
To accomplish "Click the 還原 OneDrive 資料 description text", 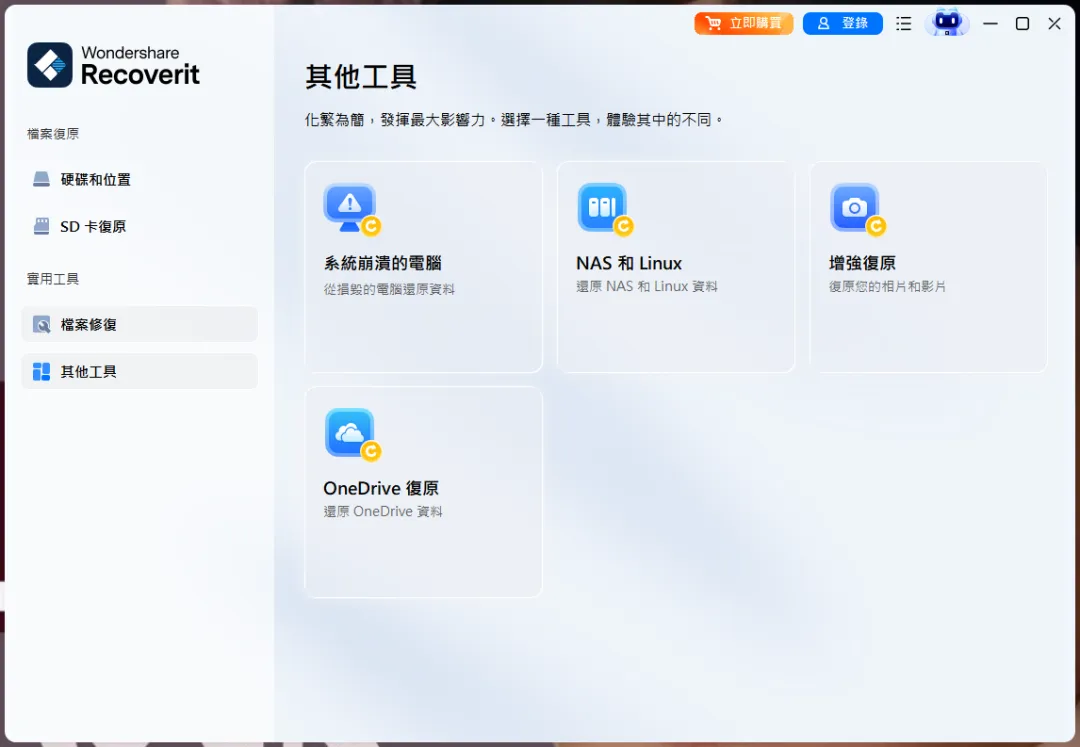I will coord(383,512).
